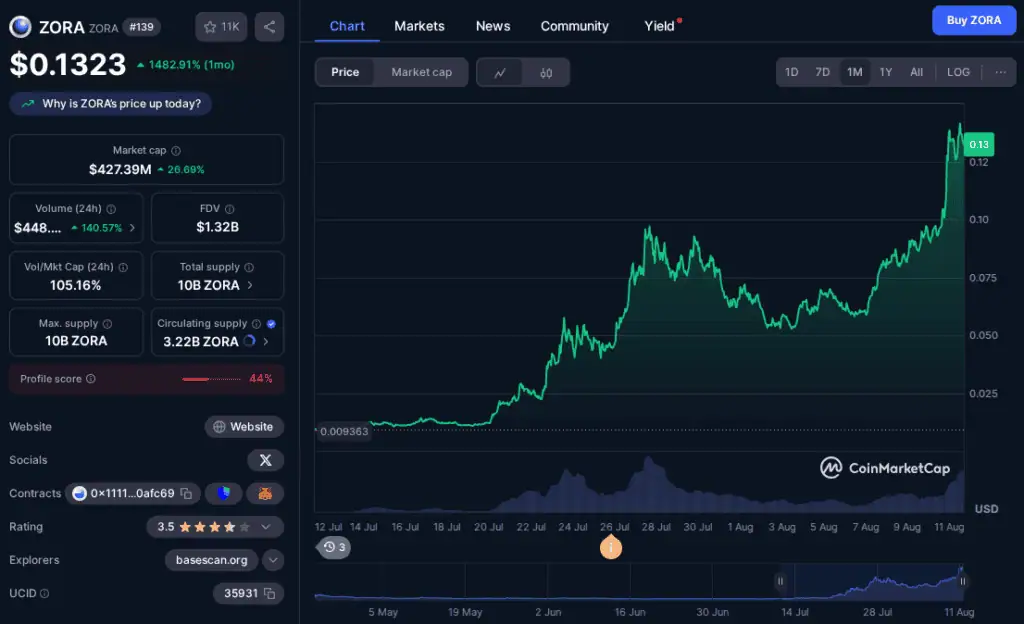This screenshot has height=624, width=1024.
Task: Click the MetaMask fox icon
Action: pyautogui.click(x=264, y=493)
